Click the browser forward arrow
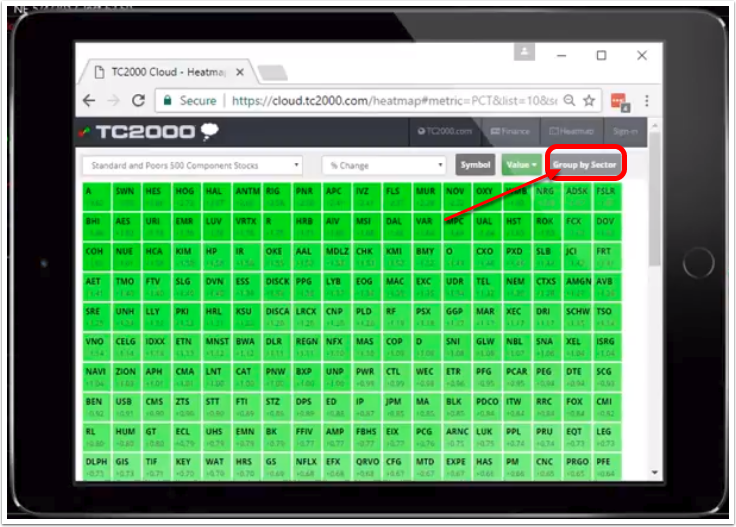 (x=114, y=100)
